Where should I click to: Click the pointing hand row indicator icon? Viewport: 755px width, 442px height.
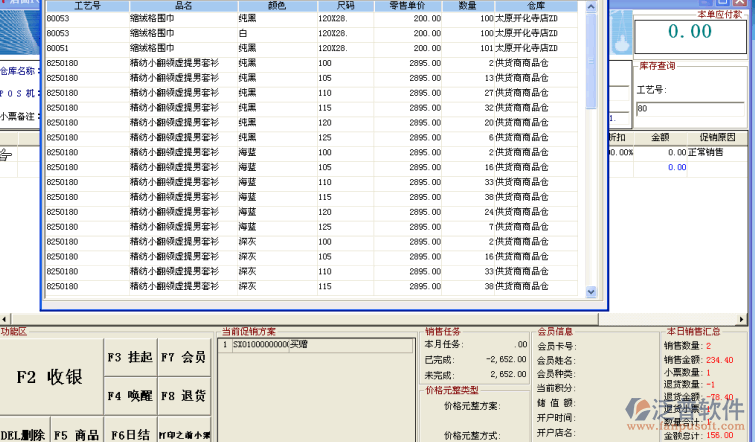coord(8,153)
